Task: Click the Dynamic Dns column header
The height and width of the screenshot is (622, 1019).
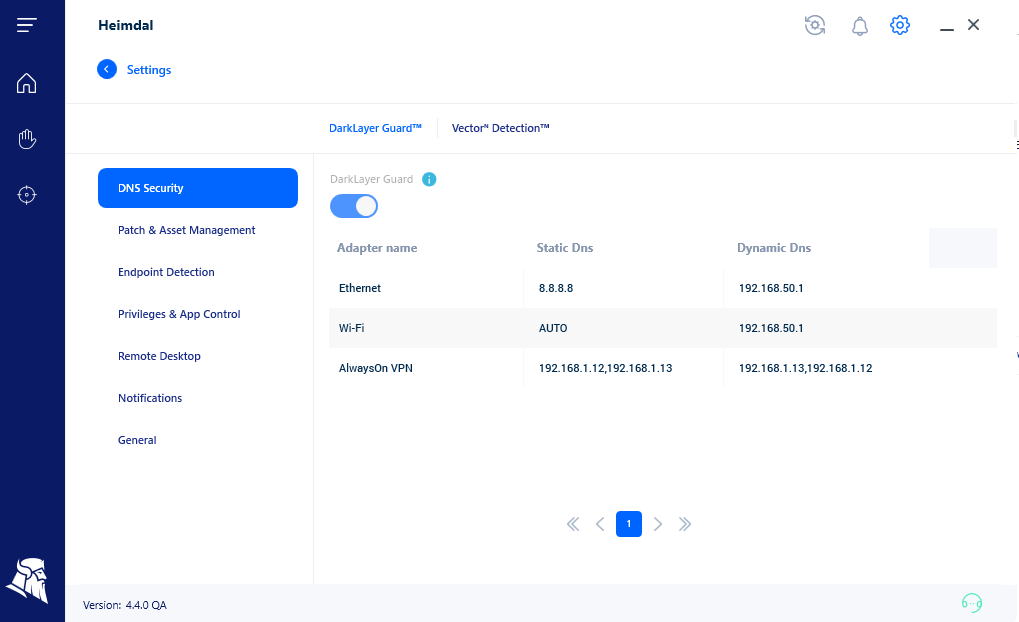Action: (x=774, y=248)
